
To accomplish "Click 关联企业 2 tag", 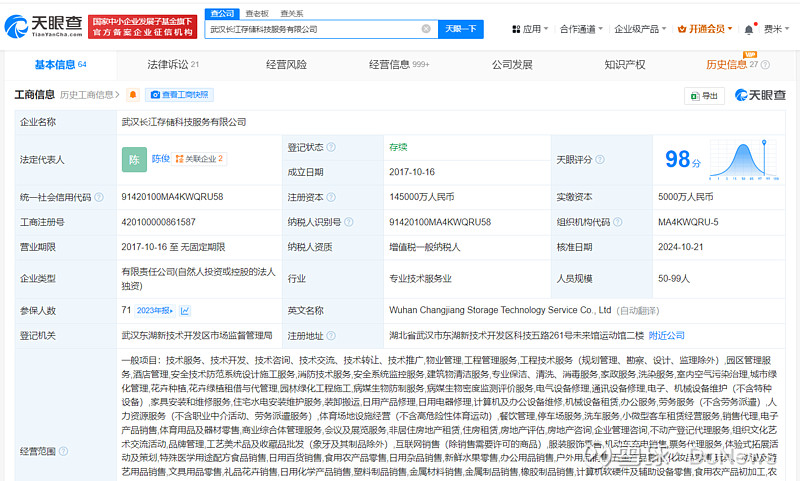I will point(199,159).
